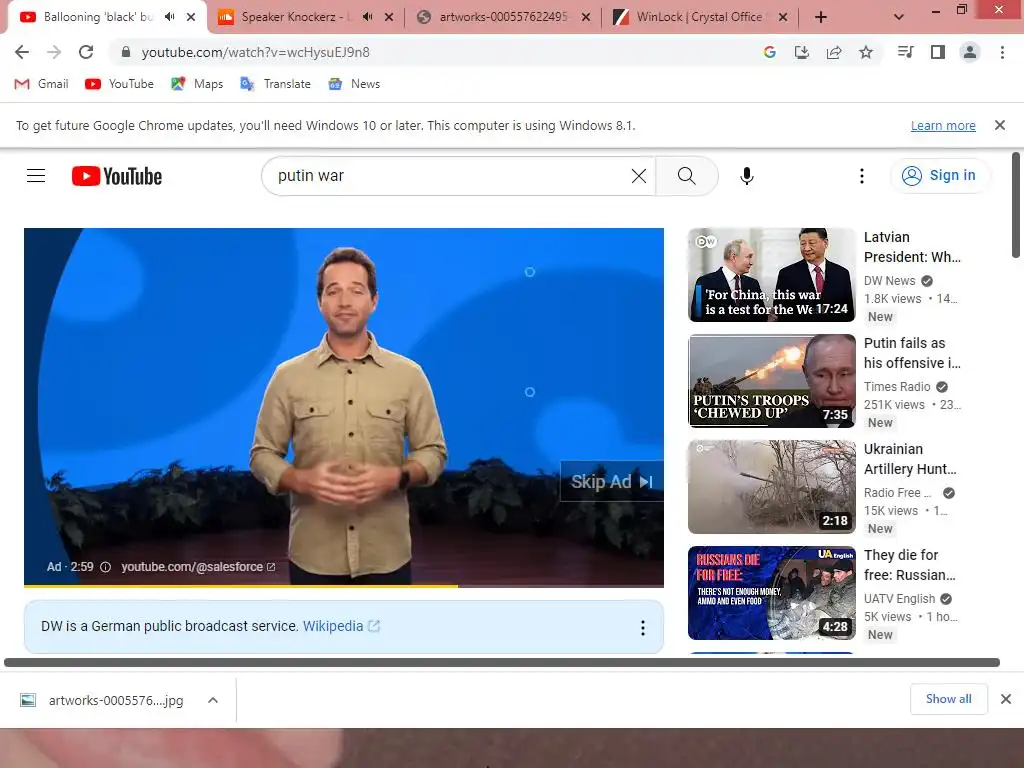The width and height of the screenshot is (1024, 768).
Task: Click vertical page scrollbar
Action: pos(1016,205)
